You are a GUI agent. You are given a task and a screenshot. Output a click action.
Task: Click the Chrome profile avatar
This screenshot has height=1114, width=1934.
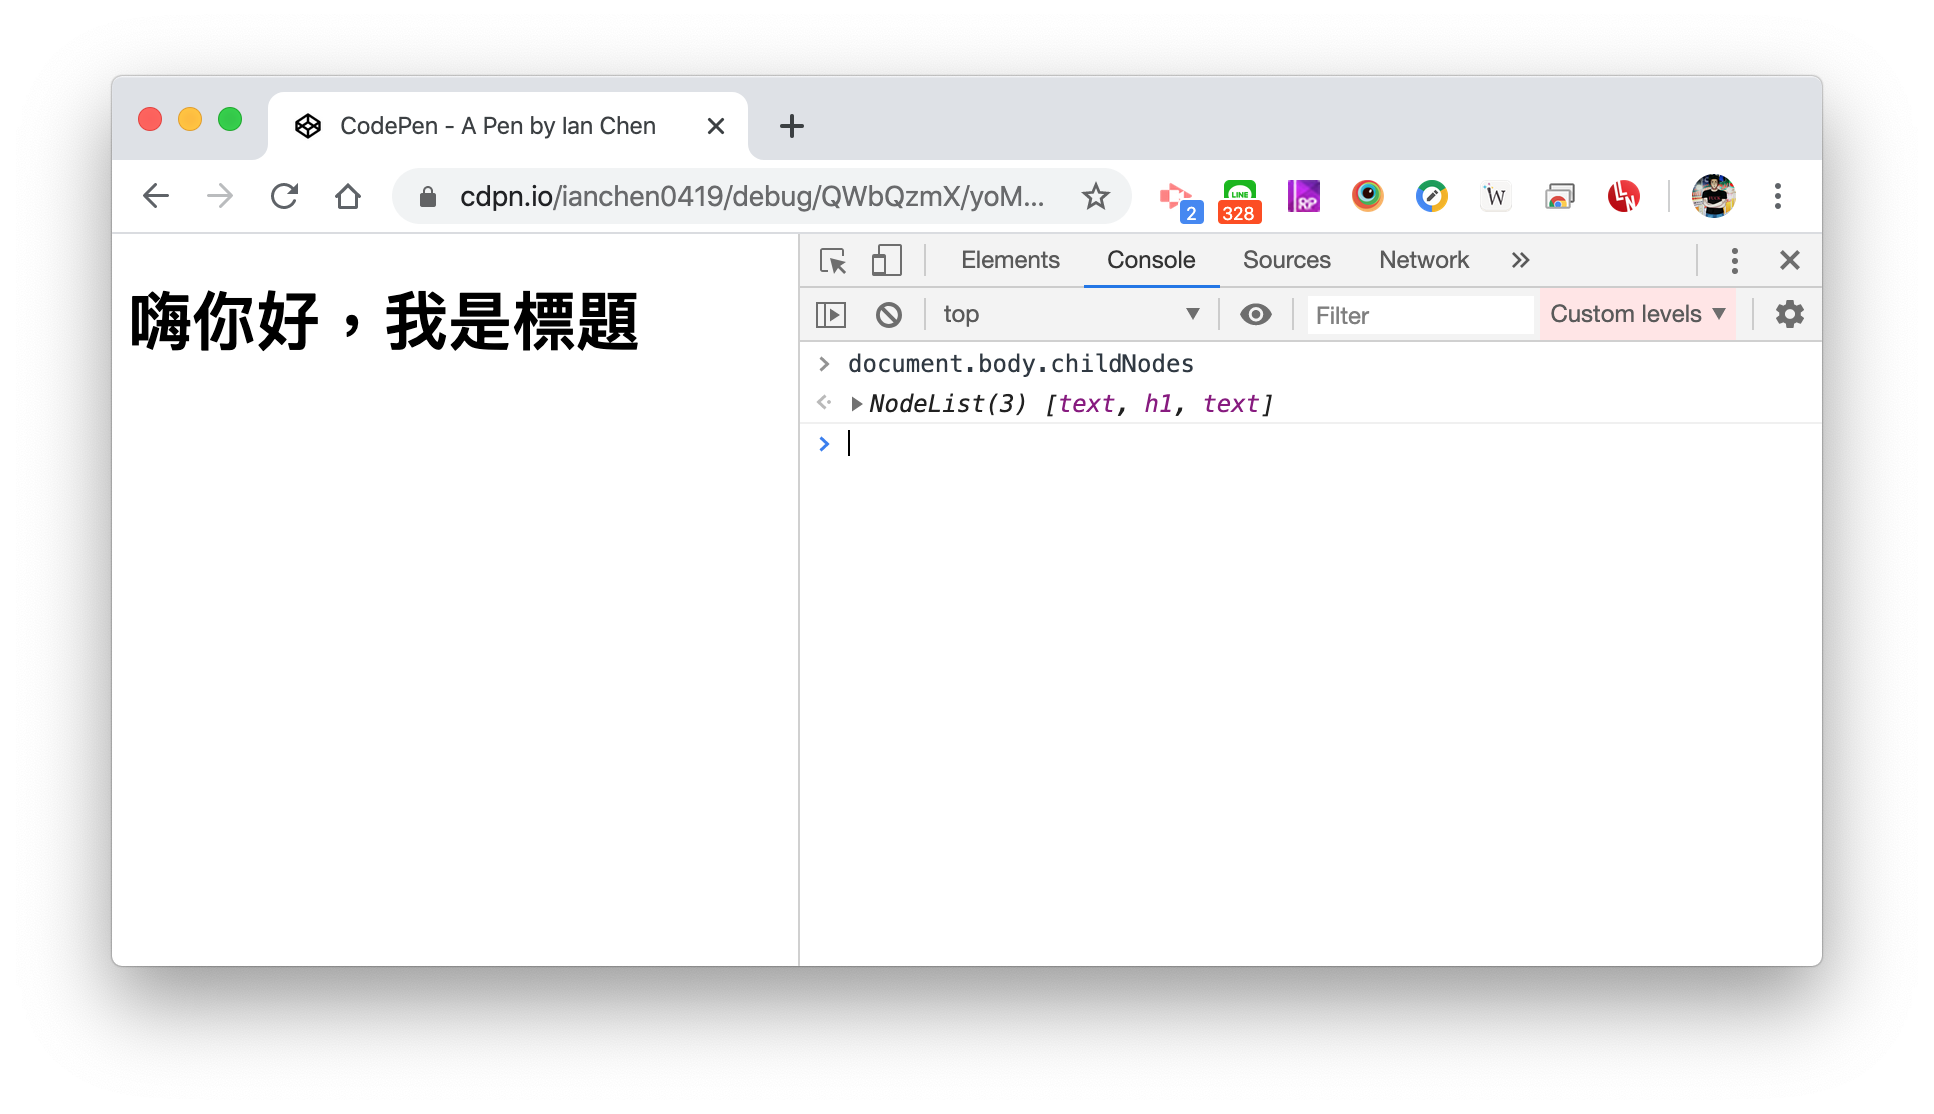(1713, 196)
